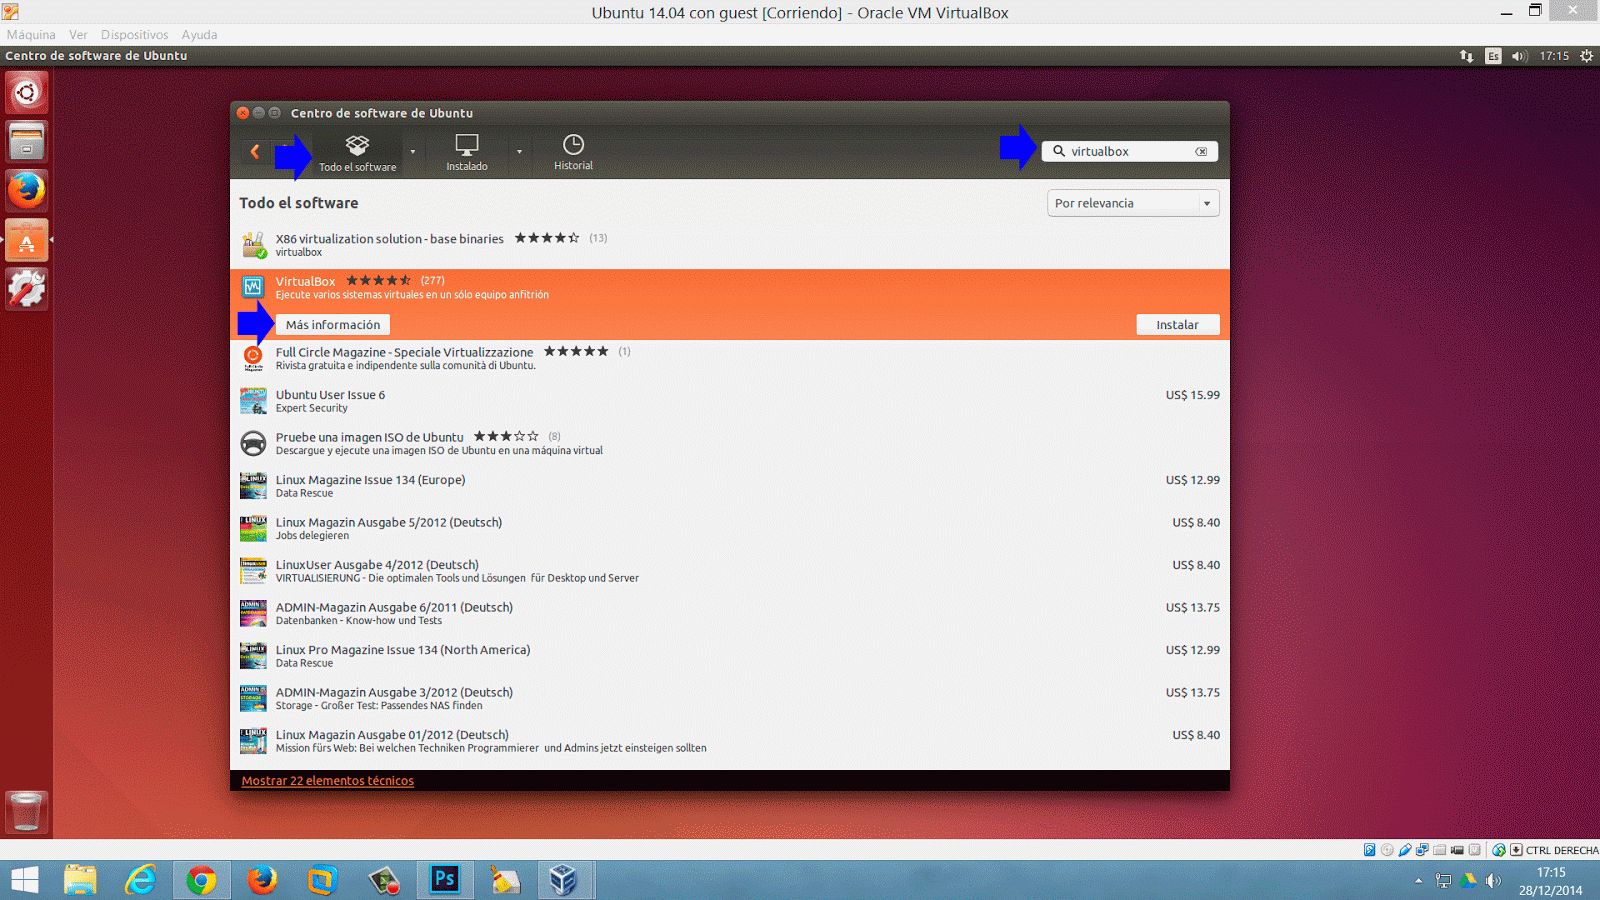Click 'Más información' for VirtualBox
This screenshot has height=900, width=1600.
click(x=332, y=324)
